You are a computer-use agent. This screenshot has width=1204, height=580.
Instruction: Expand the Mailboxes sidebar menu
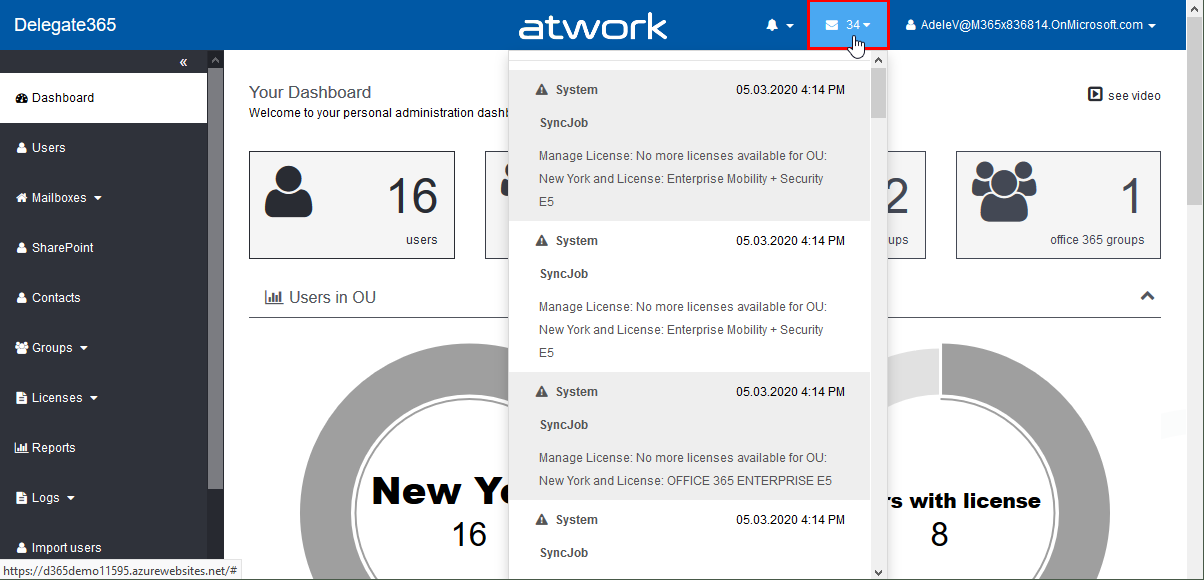coord(104,198)
